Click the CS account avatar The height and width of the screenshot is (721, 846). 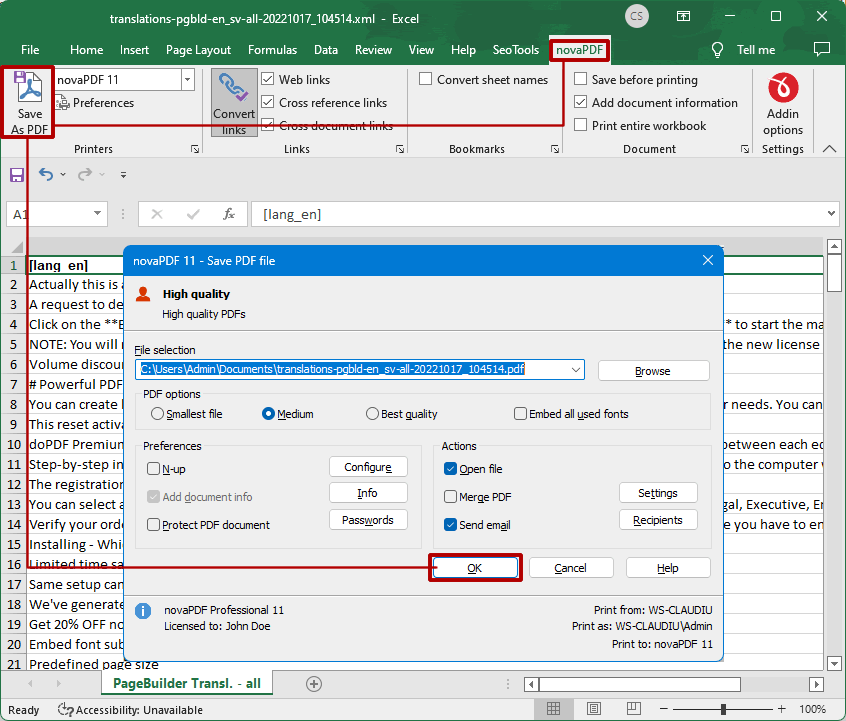click(x=637, y=16)
